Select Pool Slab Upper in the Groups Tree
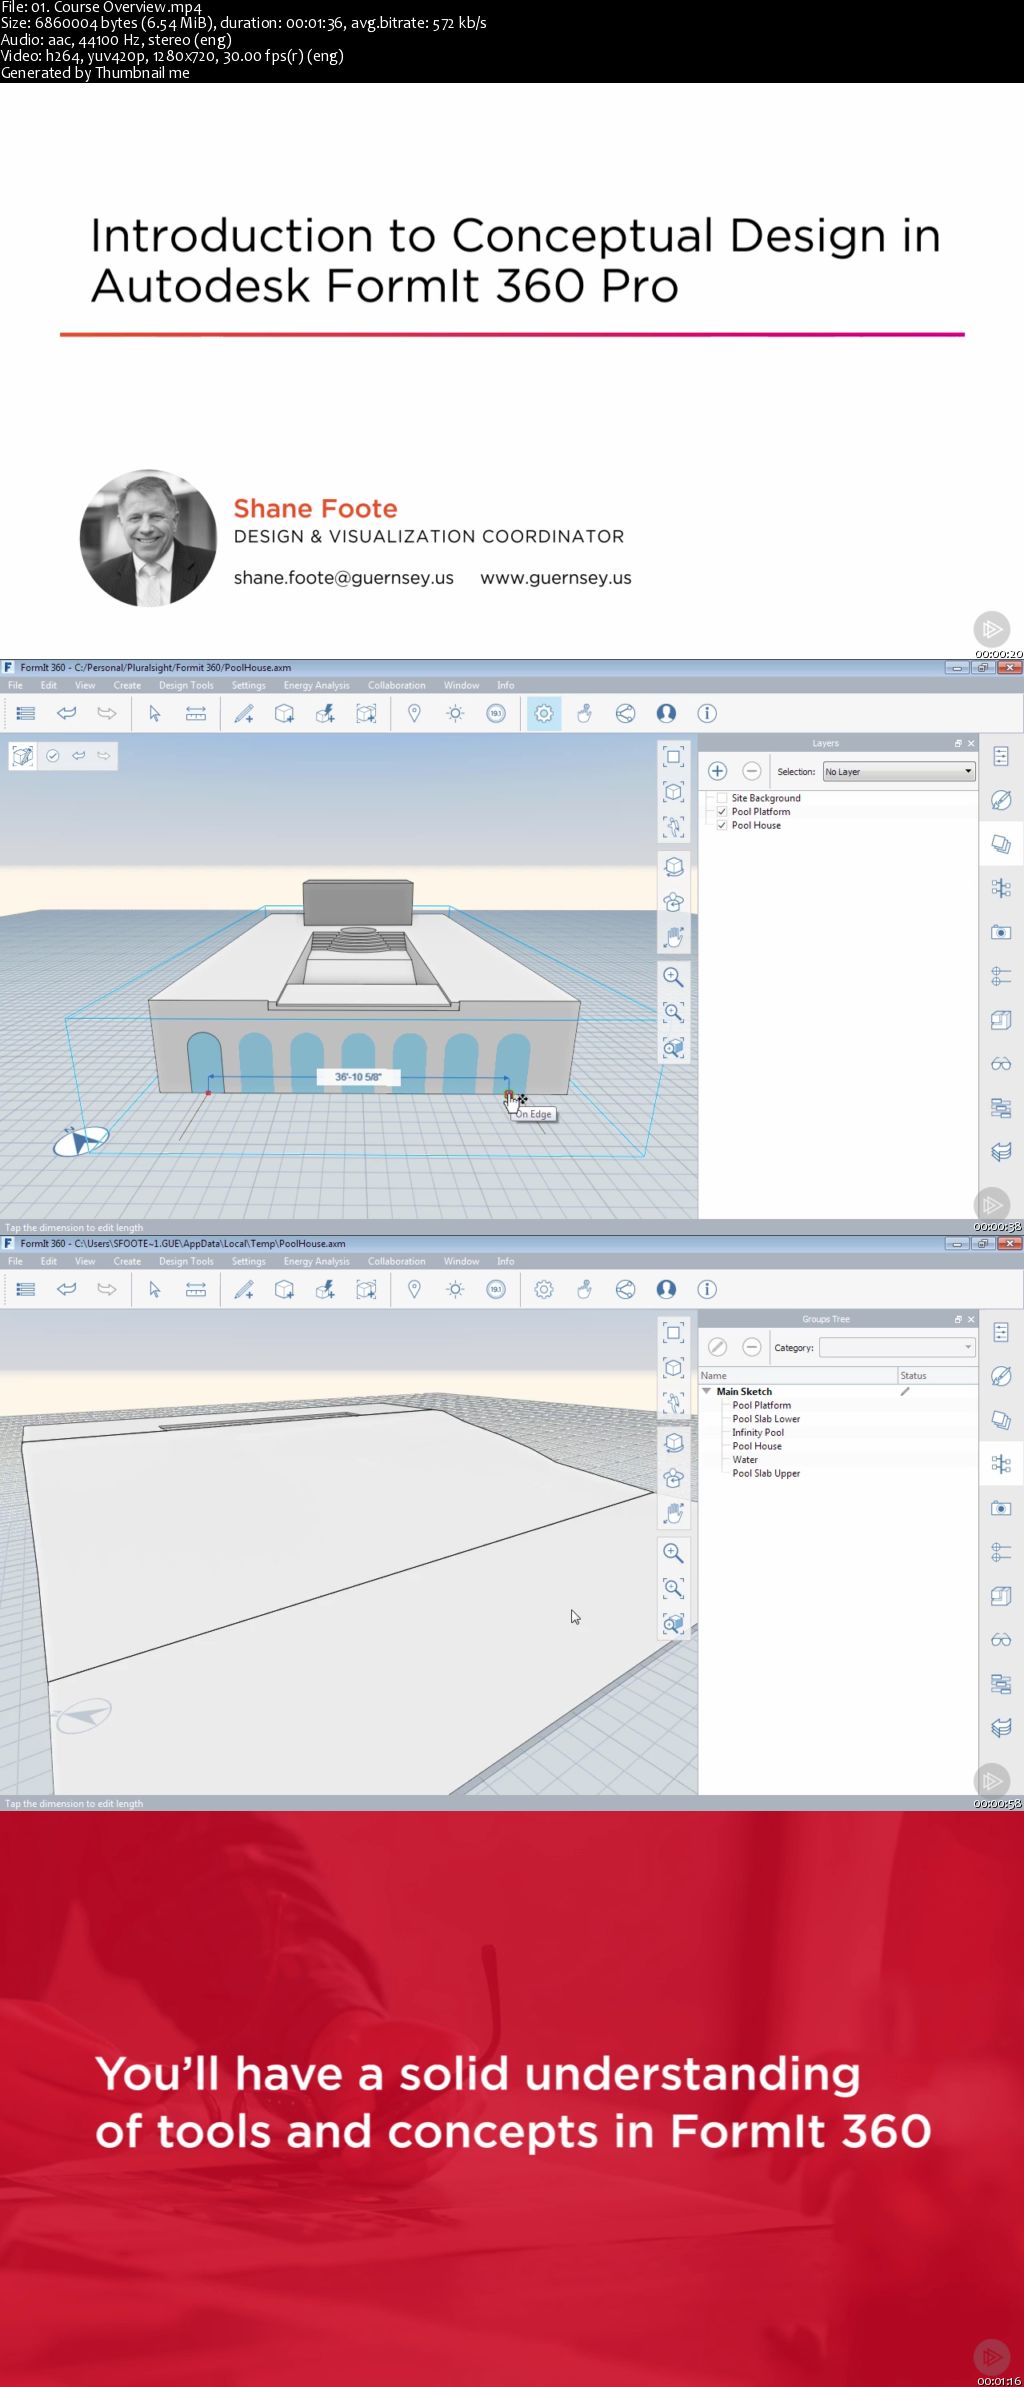 point(766,1473)
